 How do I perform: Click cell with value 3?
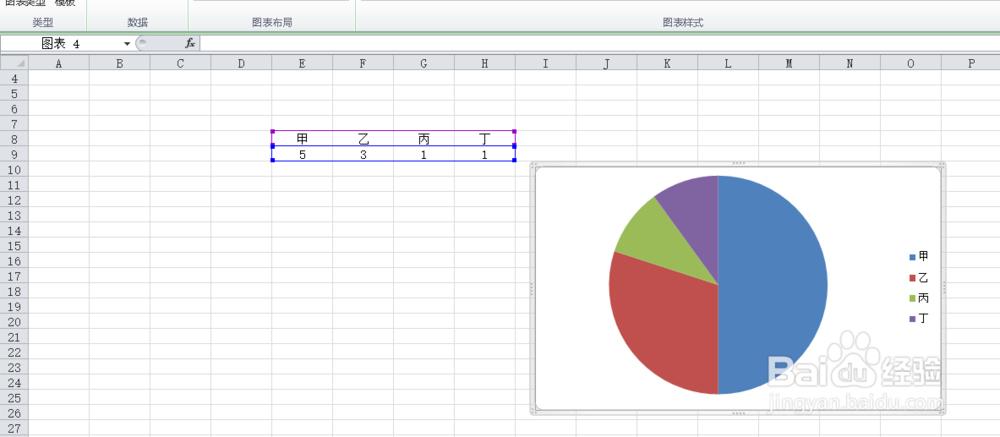point(363,154)
